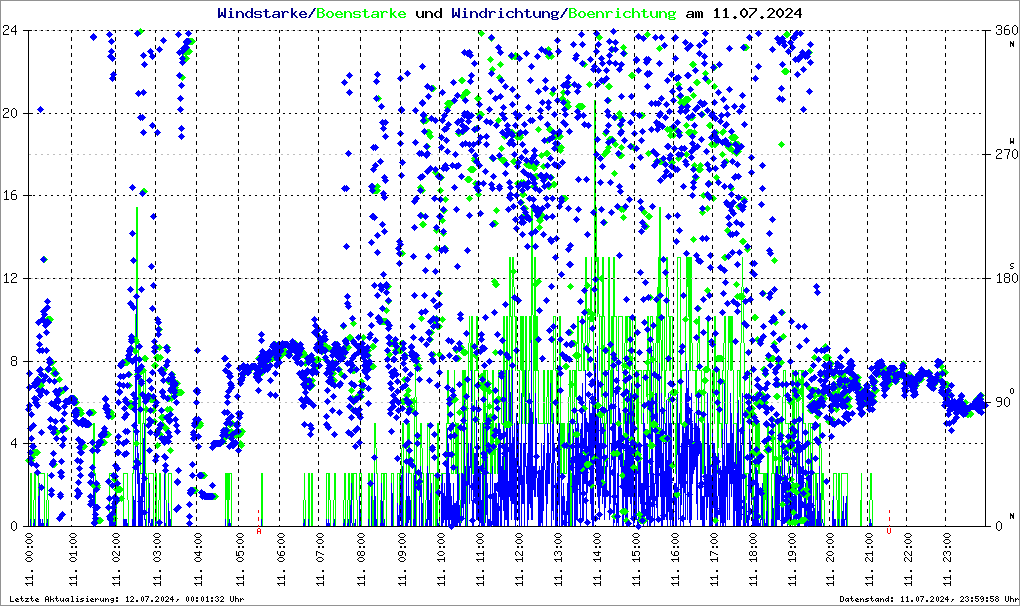Click the '11. 19:00' time axis label

click(792, 559)
